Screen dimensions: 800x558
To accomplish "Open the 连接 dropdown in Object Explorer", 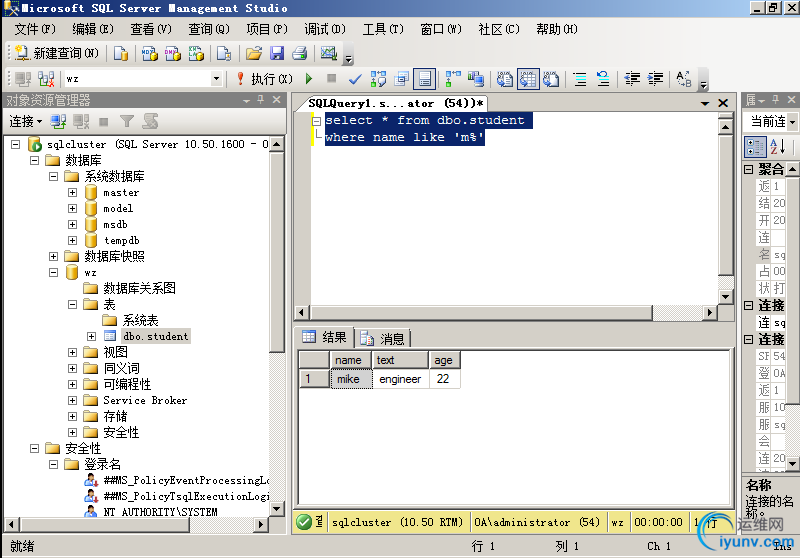I will pyautogui.click(x=26, y=121).
